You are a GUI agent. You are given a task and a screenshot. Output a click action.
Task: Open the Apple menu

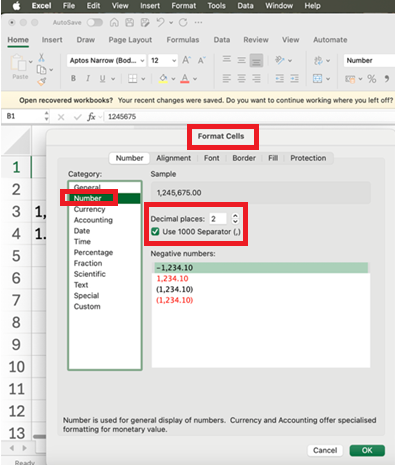pos(16,6)
